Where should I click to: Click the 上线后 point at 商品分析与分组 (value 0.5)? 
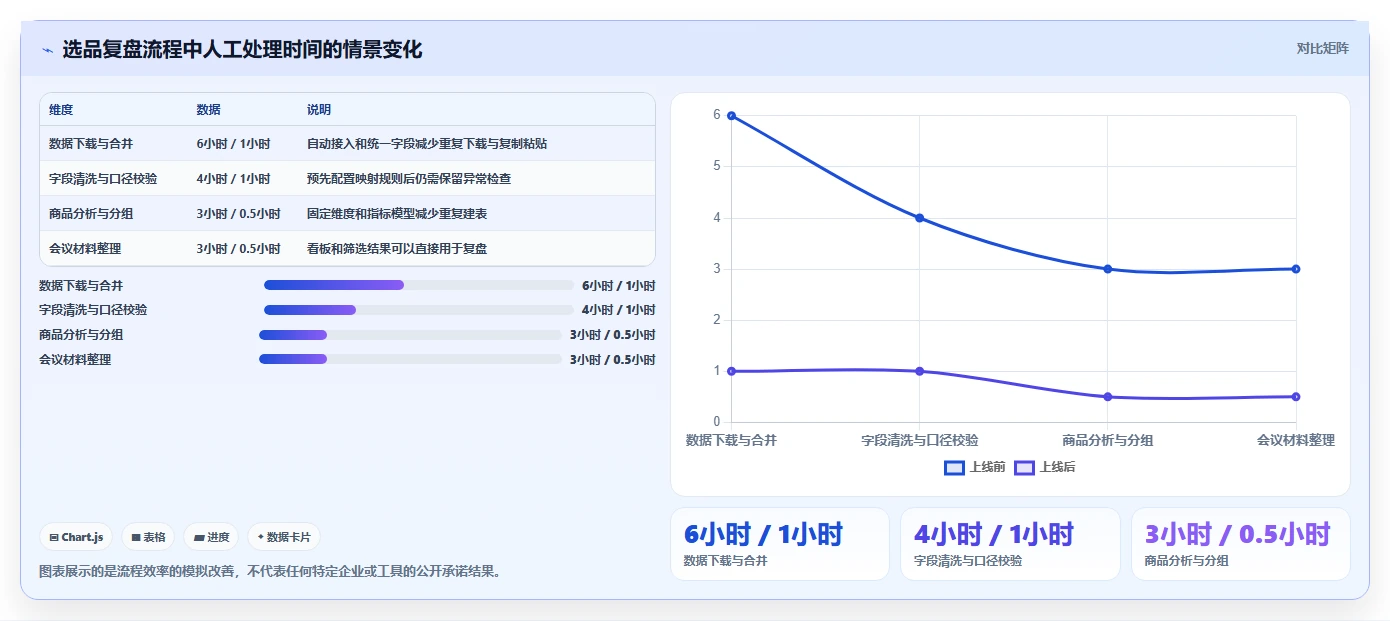click(1107, 397)
